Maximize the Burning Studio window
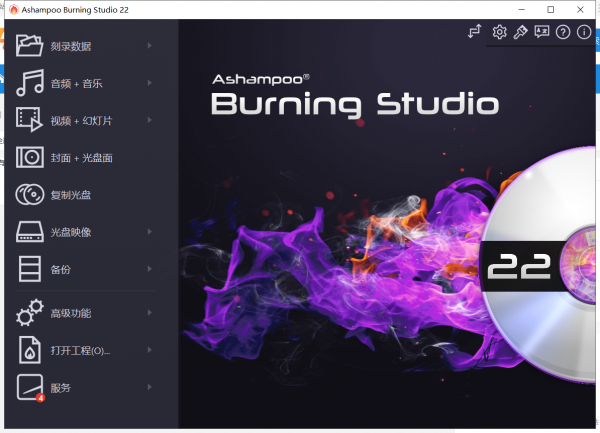600x433 pixels. coord(551,10)
